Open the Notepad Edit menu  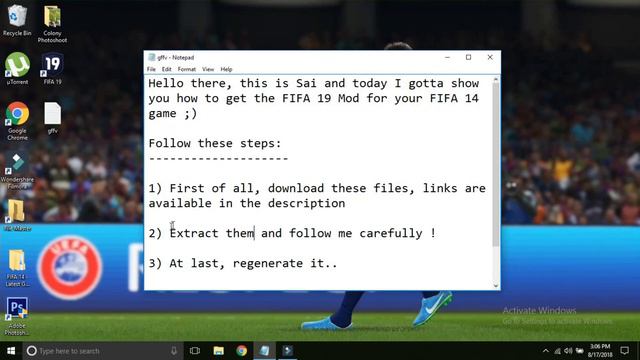(x=167, y=69)
